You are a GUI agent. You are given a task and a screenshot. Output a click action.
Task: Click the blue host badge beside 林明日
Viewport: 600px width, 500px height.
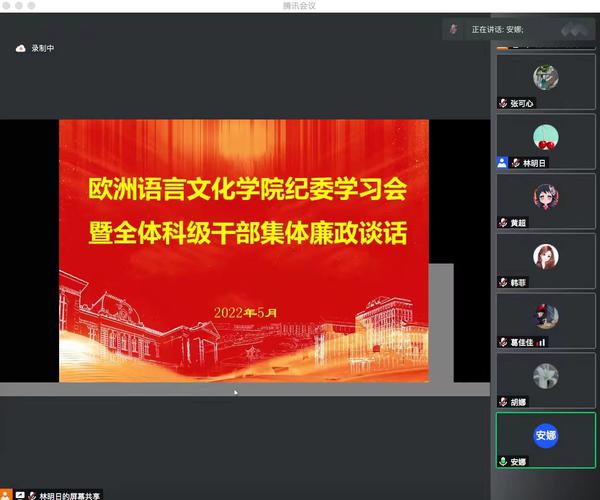click(502, 162)
